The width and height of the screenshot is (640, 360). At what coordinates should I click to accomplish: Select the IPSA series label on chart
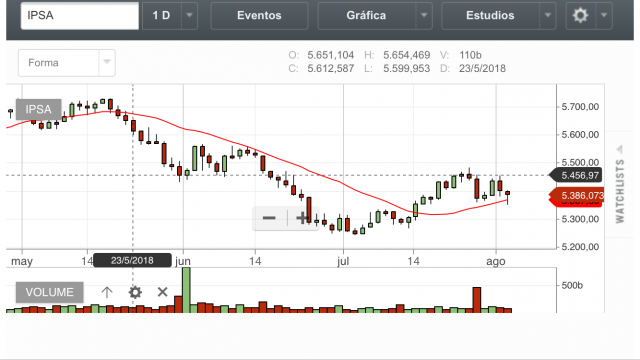pyautogui.click(x=38, y=109)
